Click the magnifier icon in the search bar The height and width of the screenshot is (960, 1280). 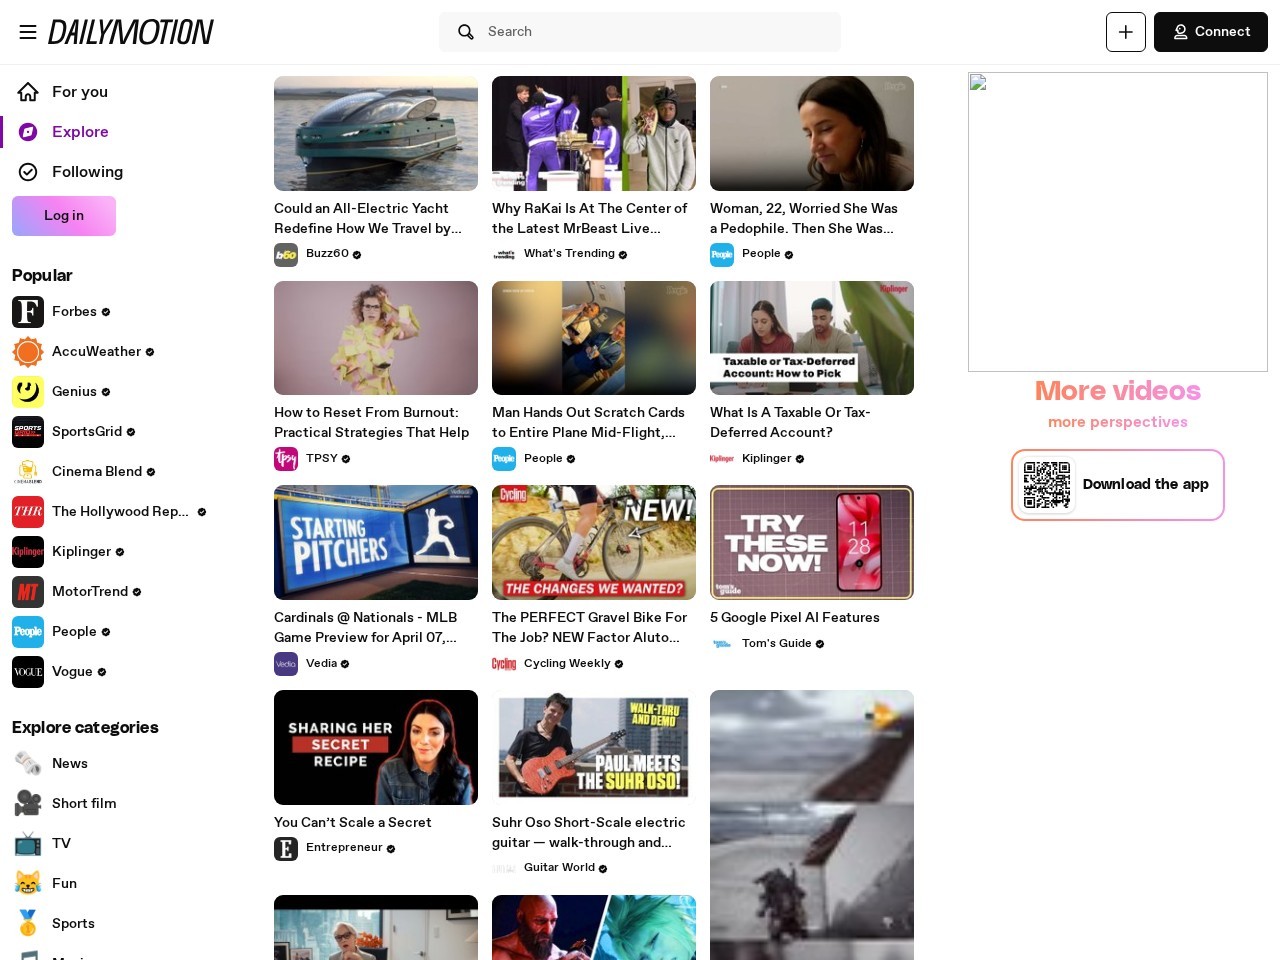(x=466, y=32)
